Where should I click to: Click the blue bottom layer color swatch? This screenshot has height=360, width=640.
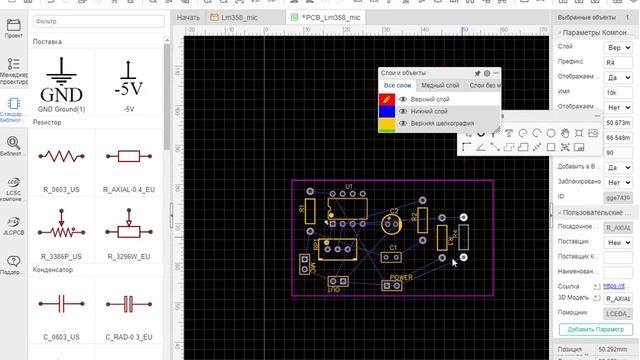387,111
